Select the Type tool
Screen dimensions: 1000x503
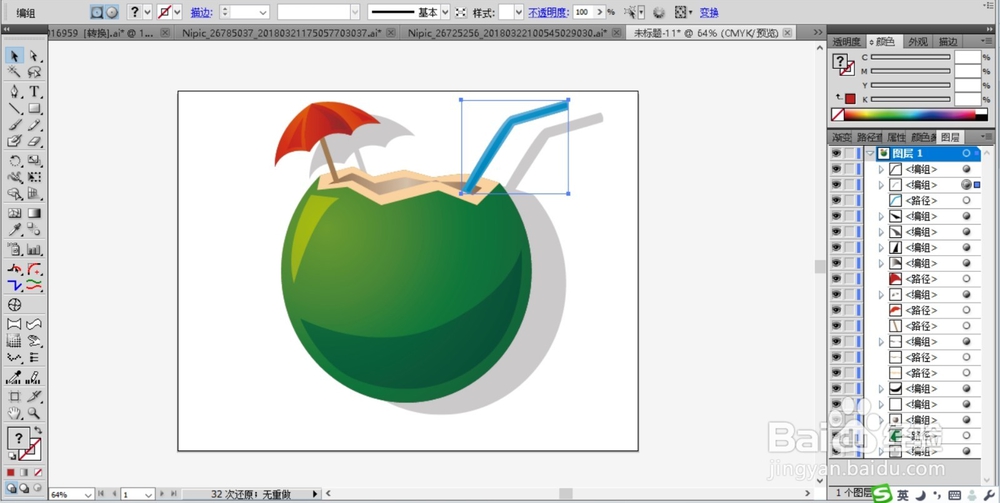34,92
